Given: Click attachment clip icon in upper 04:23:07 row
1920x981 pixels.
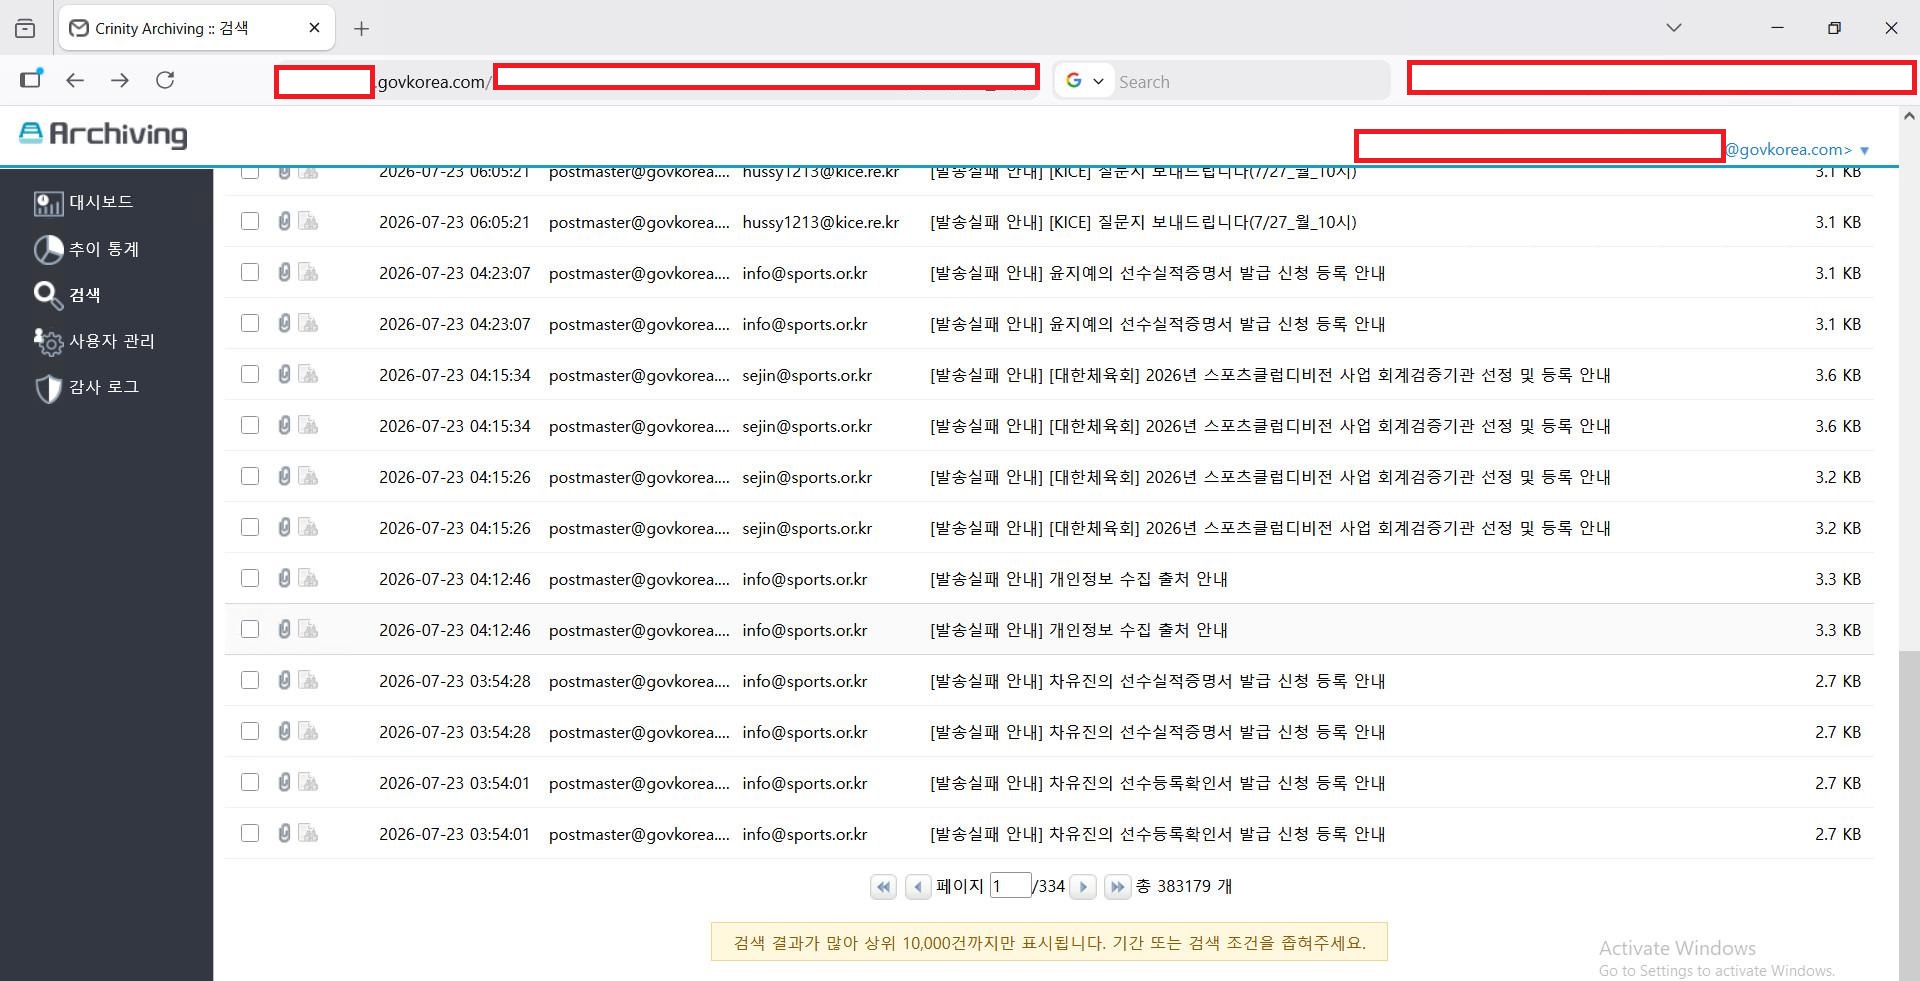Looking at the screenshot, I should 284,272.
